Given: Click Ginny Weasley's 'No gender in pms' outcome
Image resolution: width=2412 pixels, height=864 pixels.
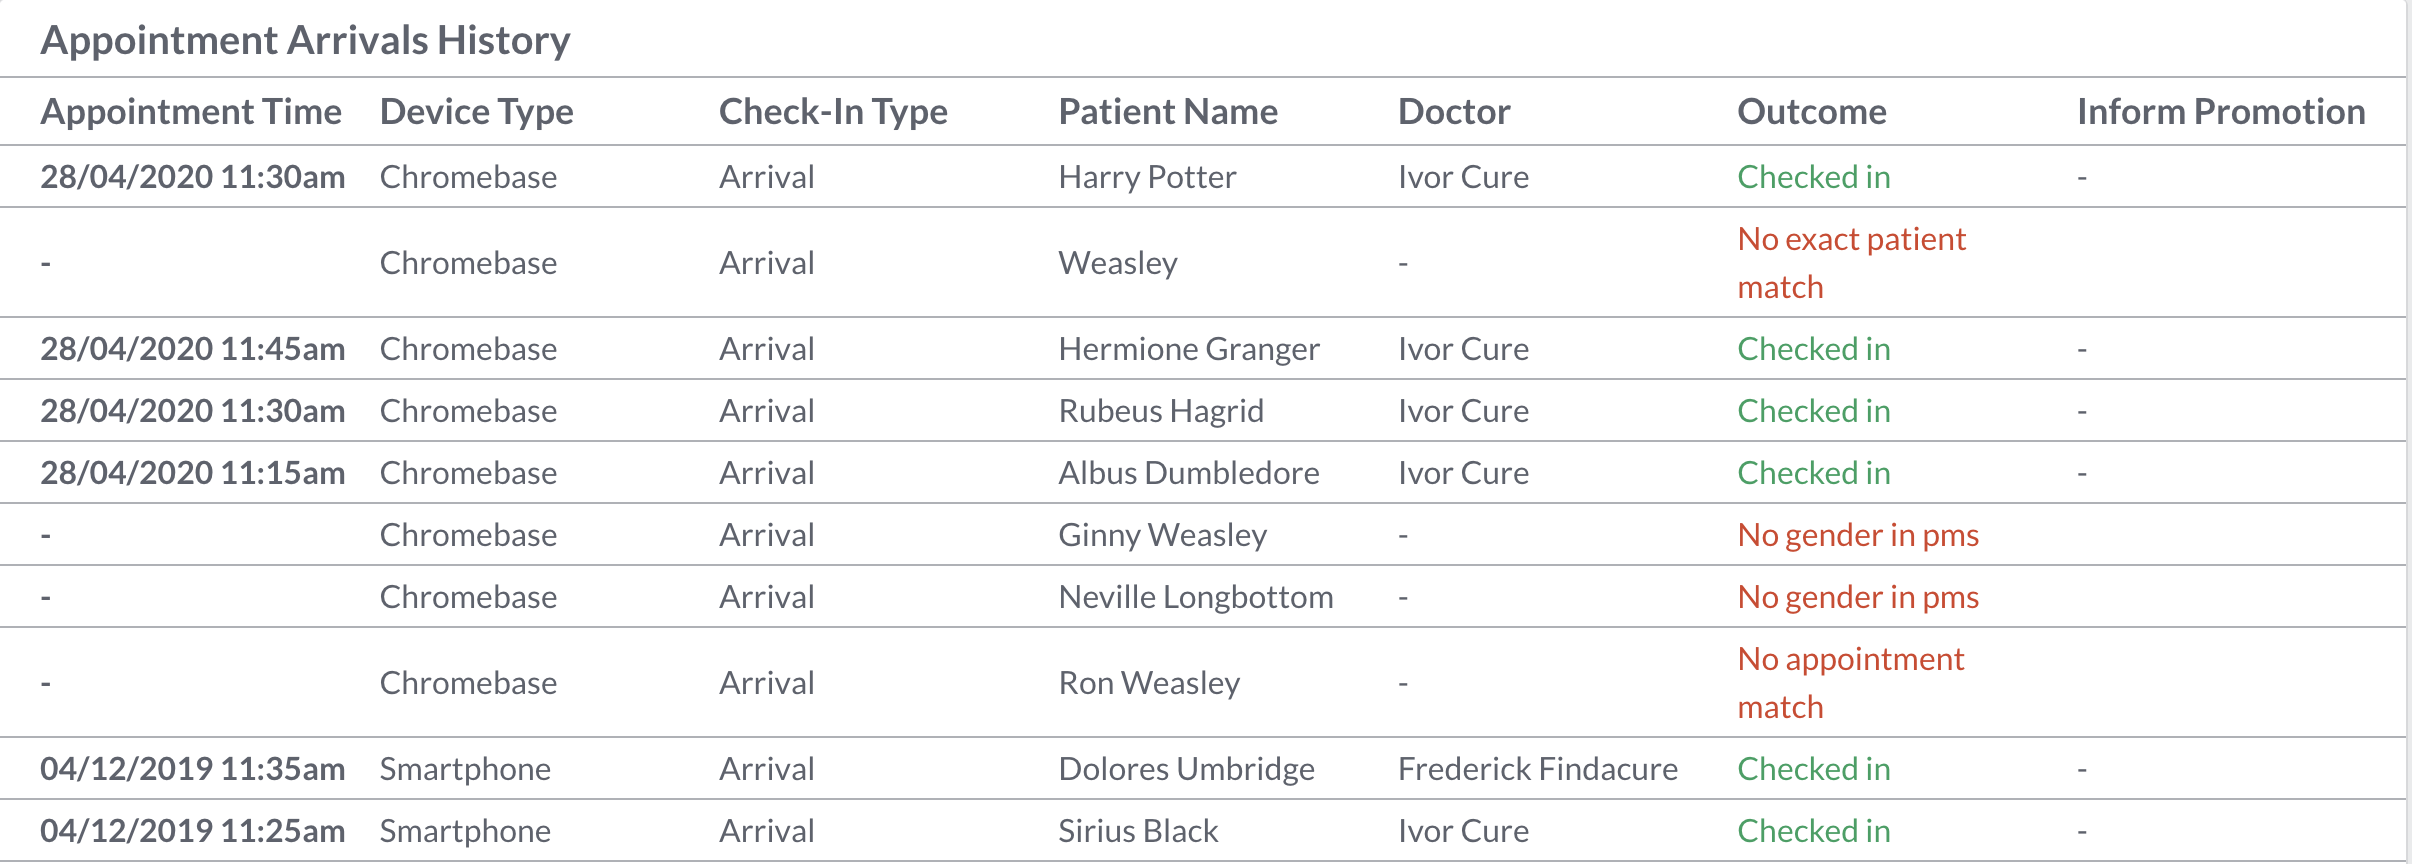Looking at the screenshot, I should [1858, 535].
